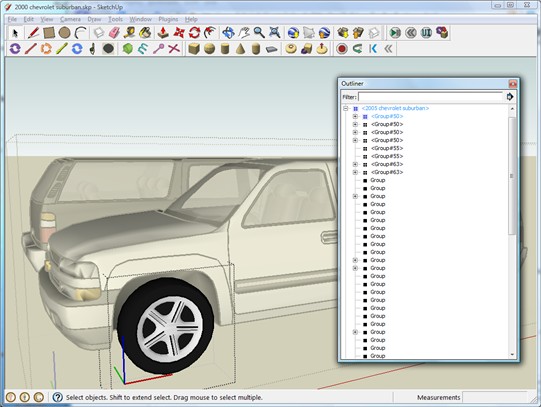Viewport: 541px width, 407px height.
Task: Open the Camera menu
Action: [x=70, y=19]
